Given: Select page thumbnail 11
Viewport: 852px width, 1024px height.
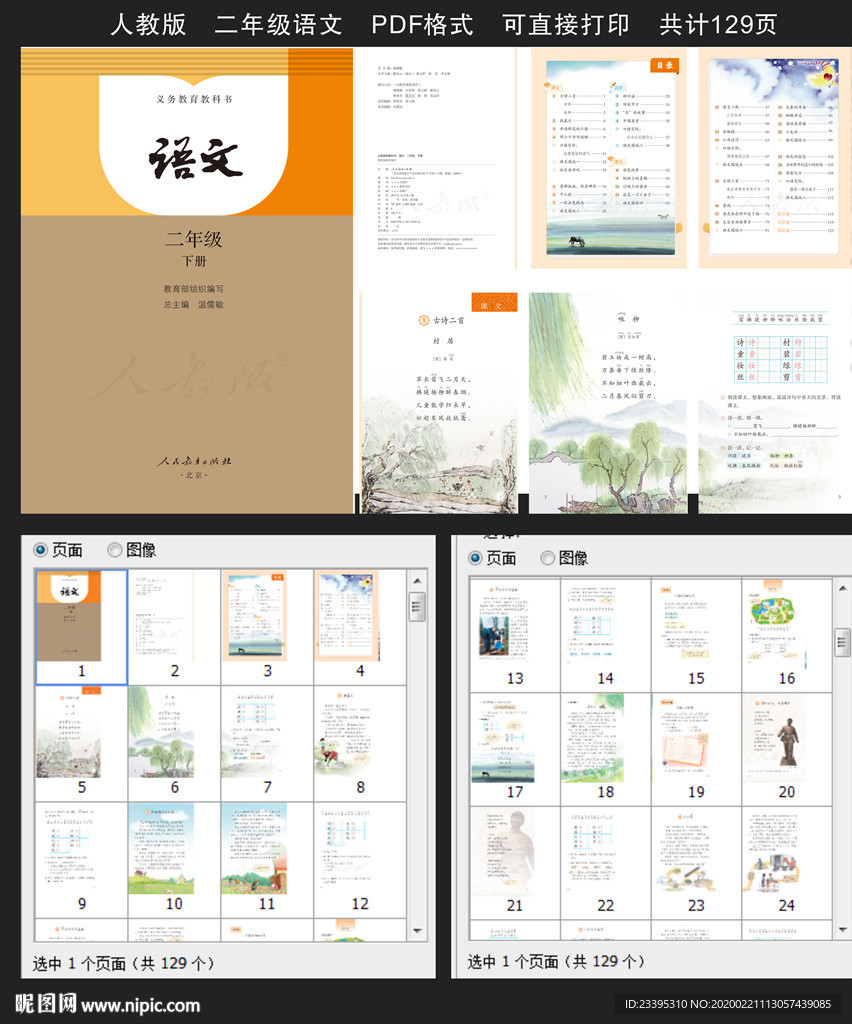Looking at the screenshot, I should 267,859.
